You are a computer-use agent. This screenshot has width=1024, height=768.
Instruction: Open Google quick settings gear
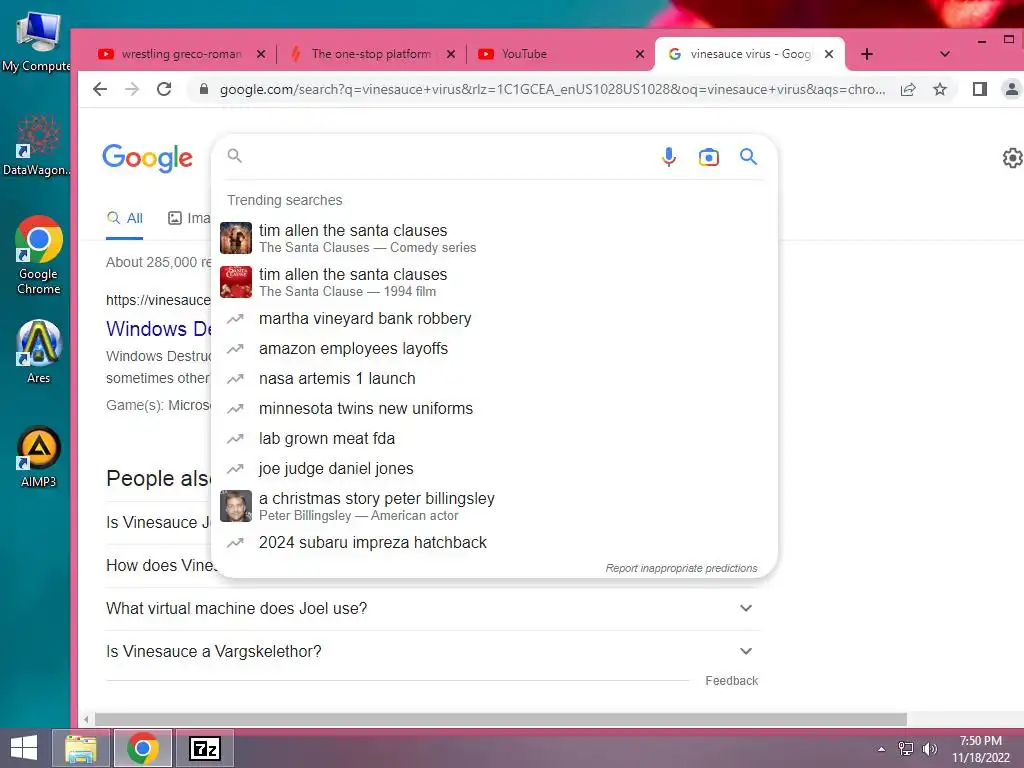1012,157
